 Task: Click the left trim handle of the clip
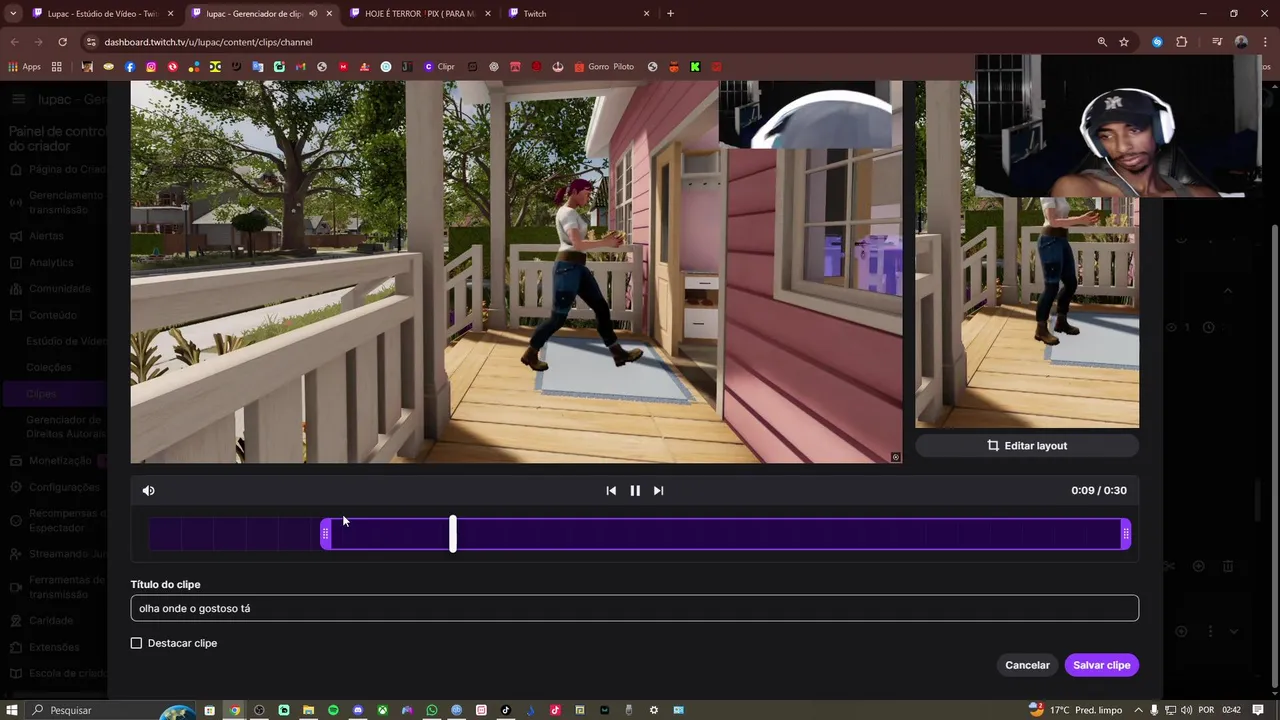325,534
